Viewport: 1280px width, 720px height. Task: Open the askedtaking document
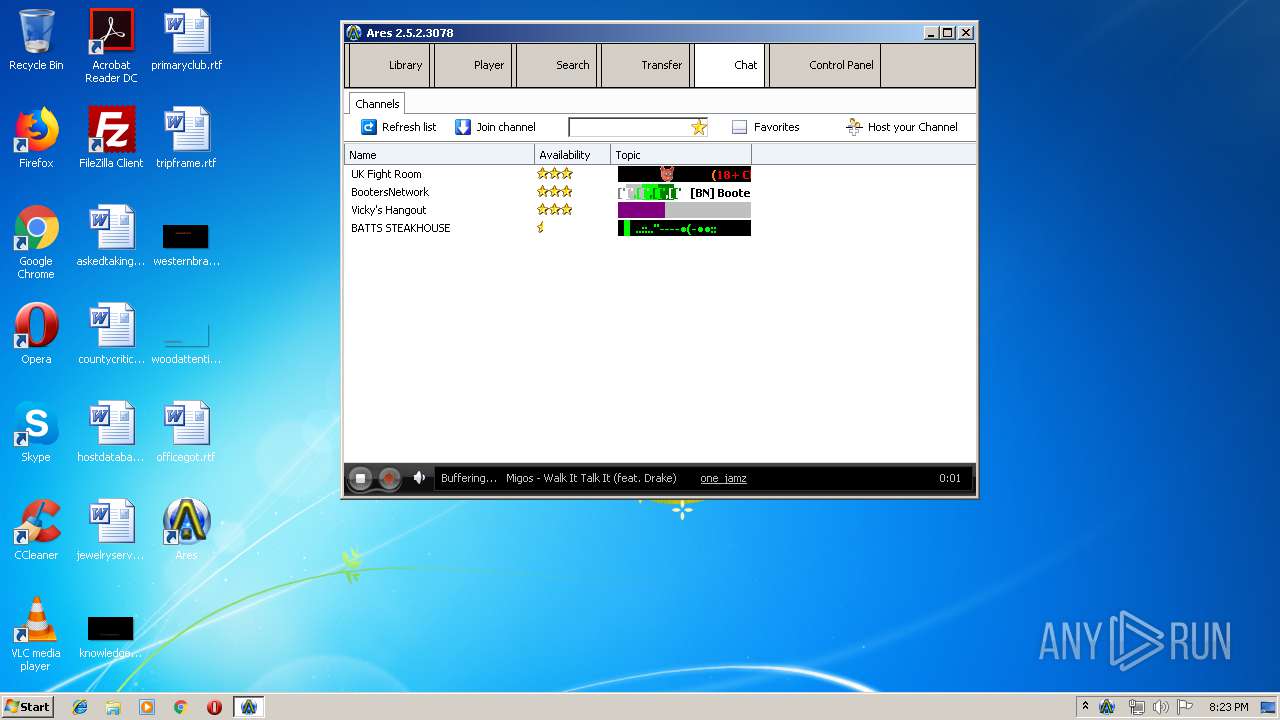[x=111, y=237]
